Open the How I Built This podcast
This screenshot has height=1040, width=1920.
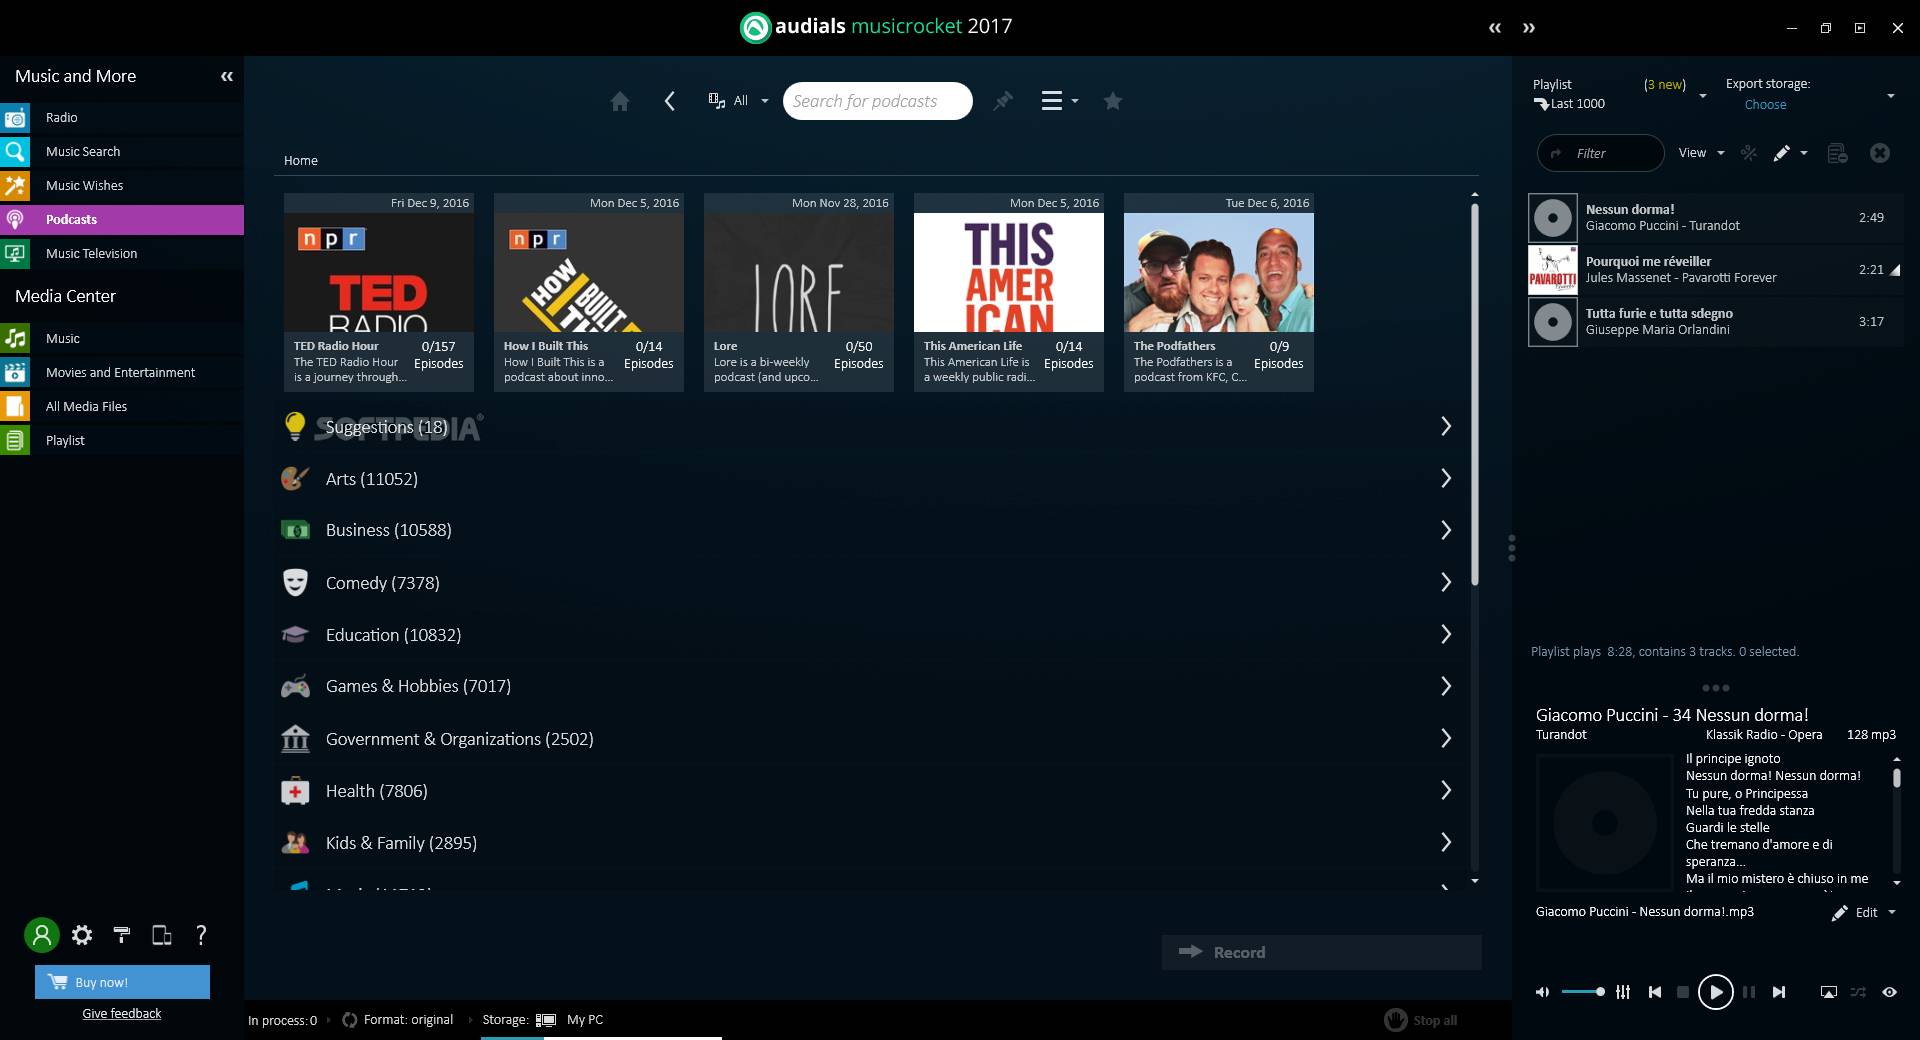589,292
